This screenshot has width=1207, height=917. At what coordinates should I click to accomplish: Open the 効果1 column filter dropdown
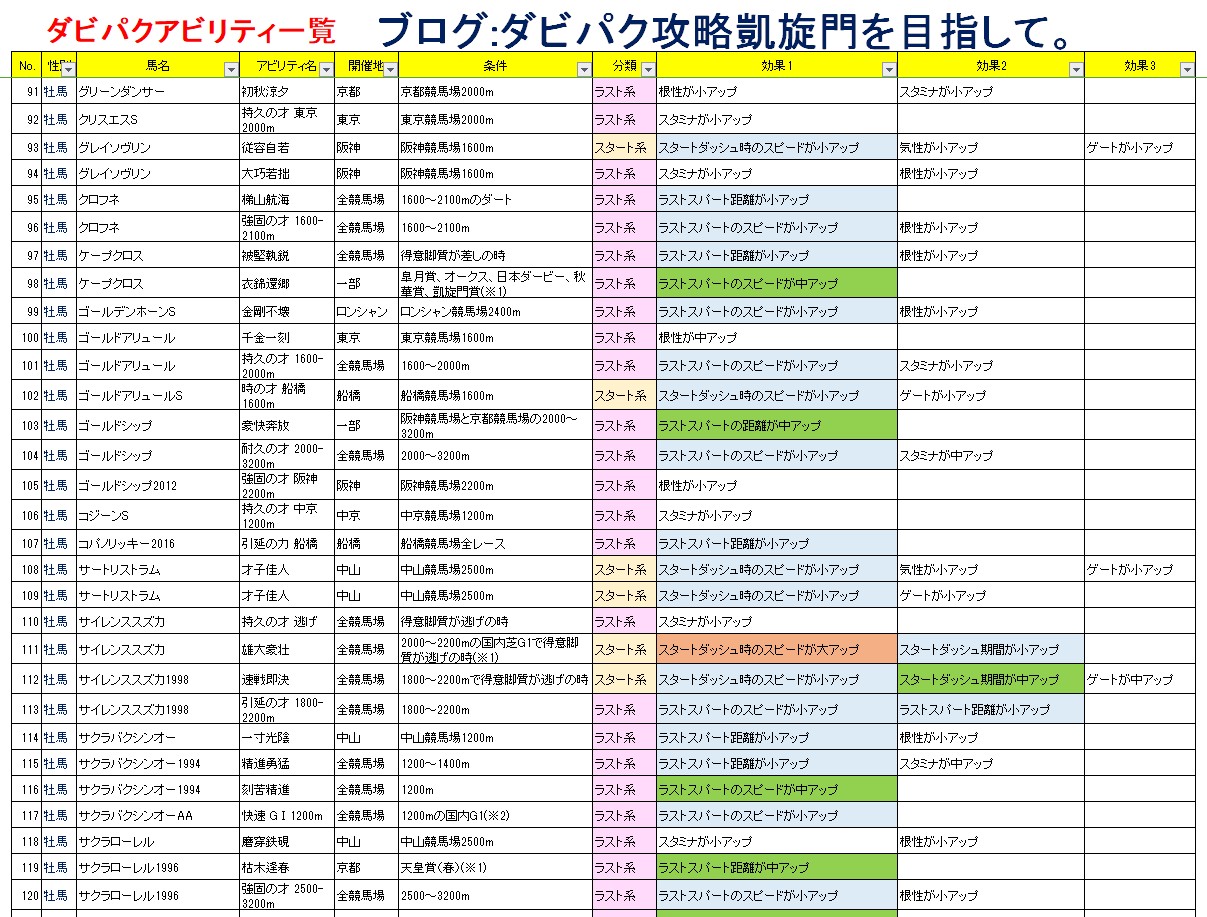point(889,69)
